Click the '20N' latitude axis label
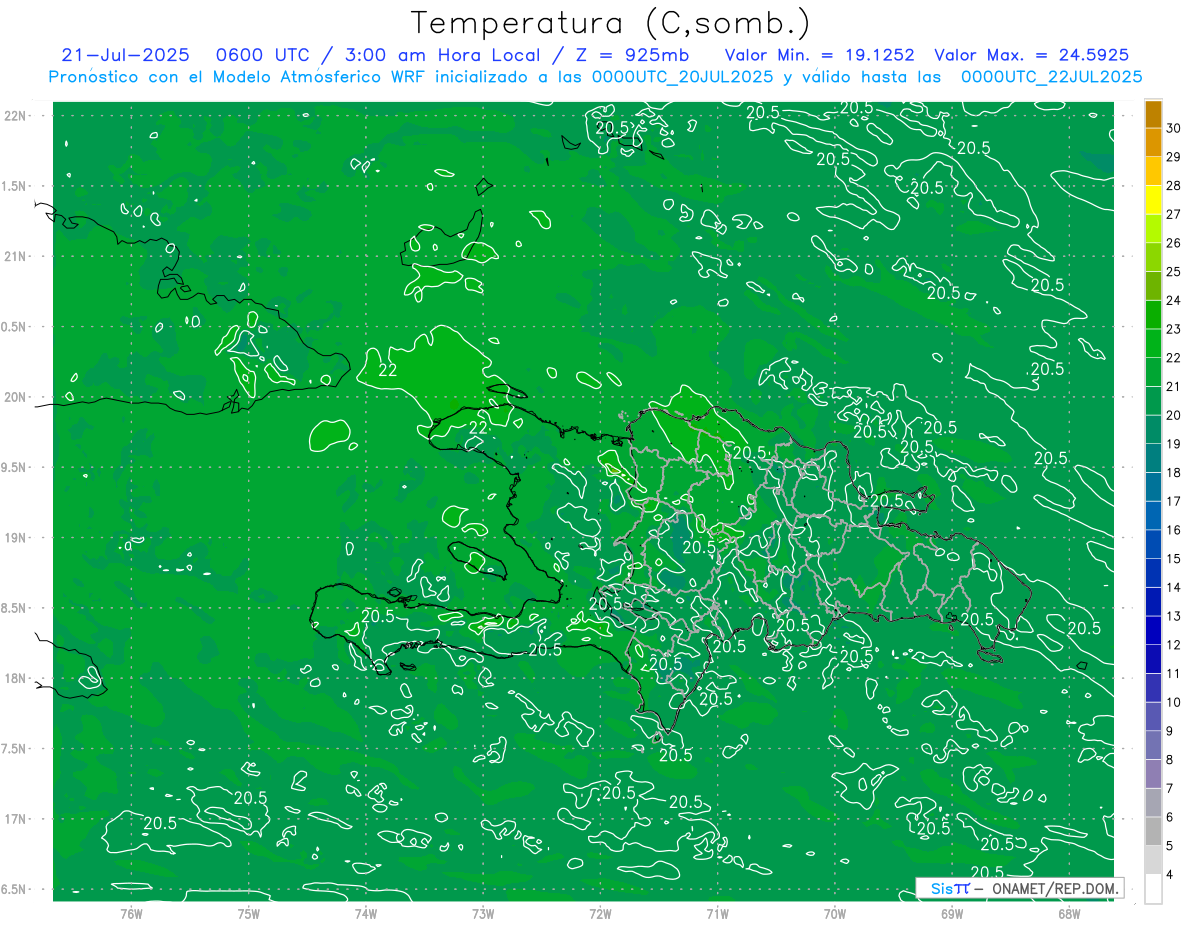This screenshot has height=927, width=1200. tap(17, 397)
